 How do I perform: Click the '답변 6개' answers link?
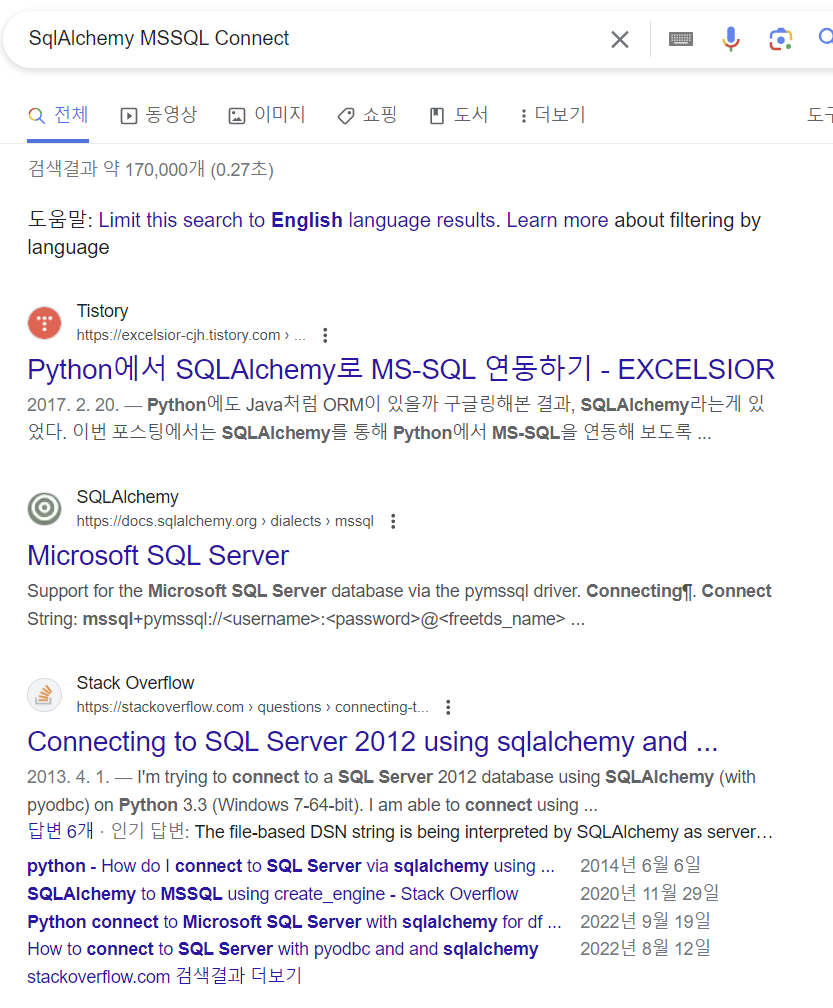(x=60, y=831)
